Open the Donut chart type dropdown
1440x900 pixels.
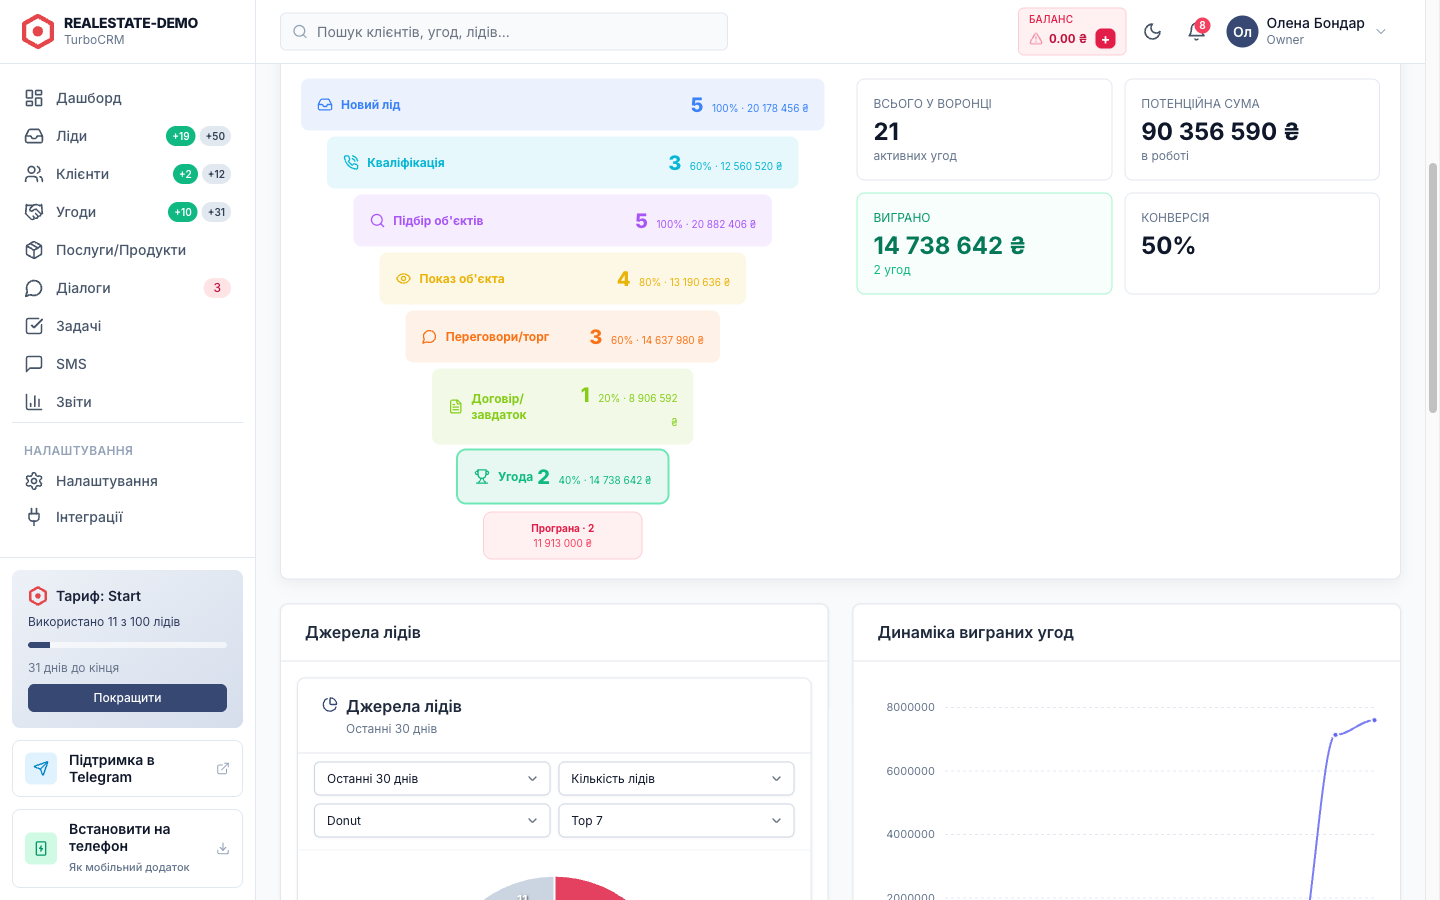coord(432,821)
